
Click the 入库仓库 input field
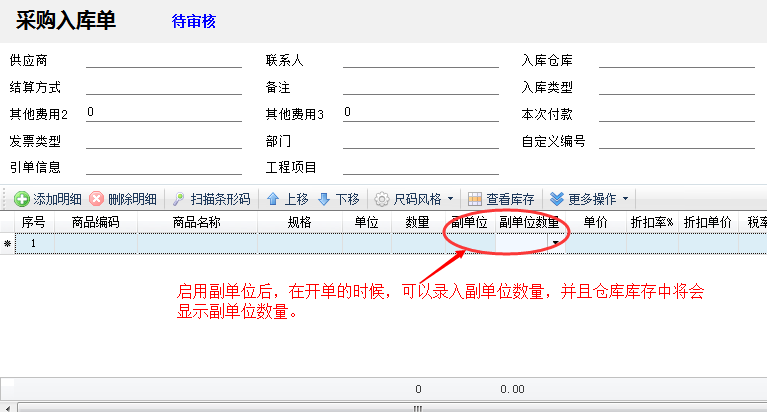[x=676, y=60]
